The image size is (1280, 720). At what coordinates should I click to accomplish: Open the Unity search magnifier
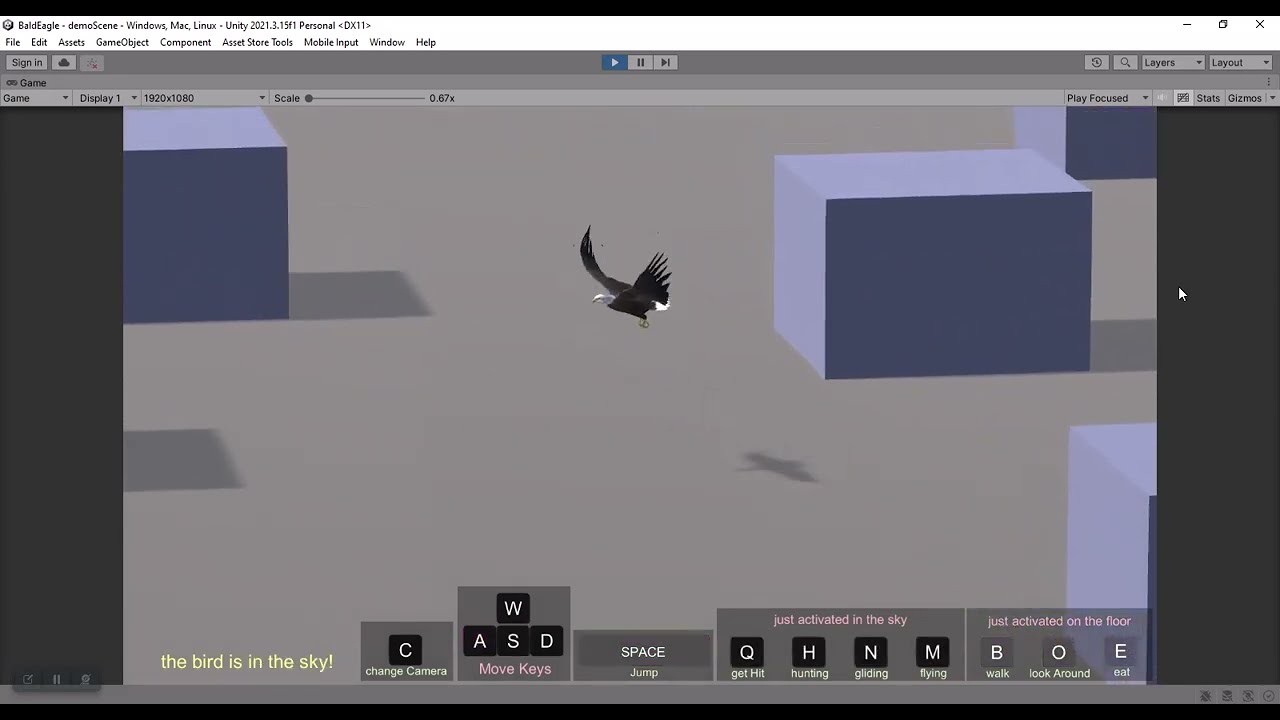coord(1125,62)
